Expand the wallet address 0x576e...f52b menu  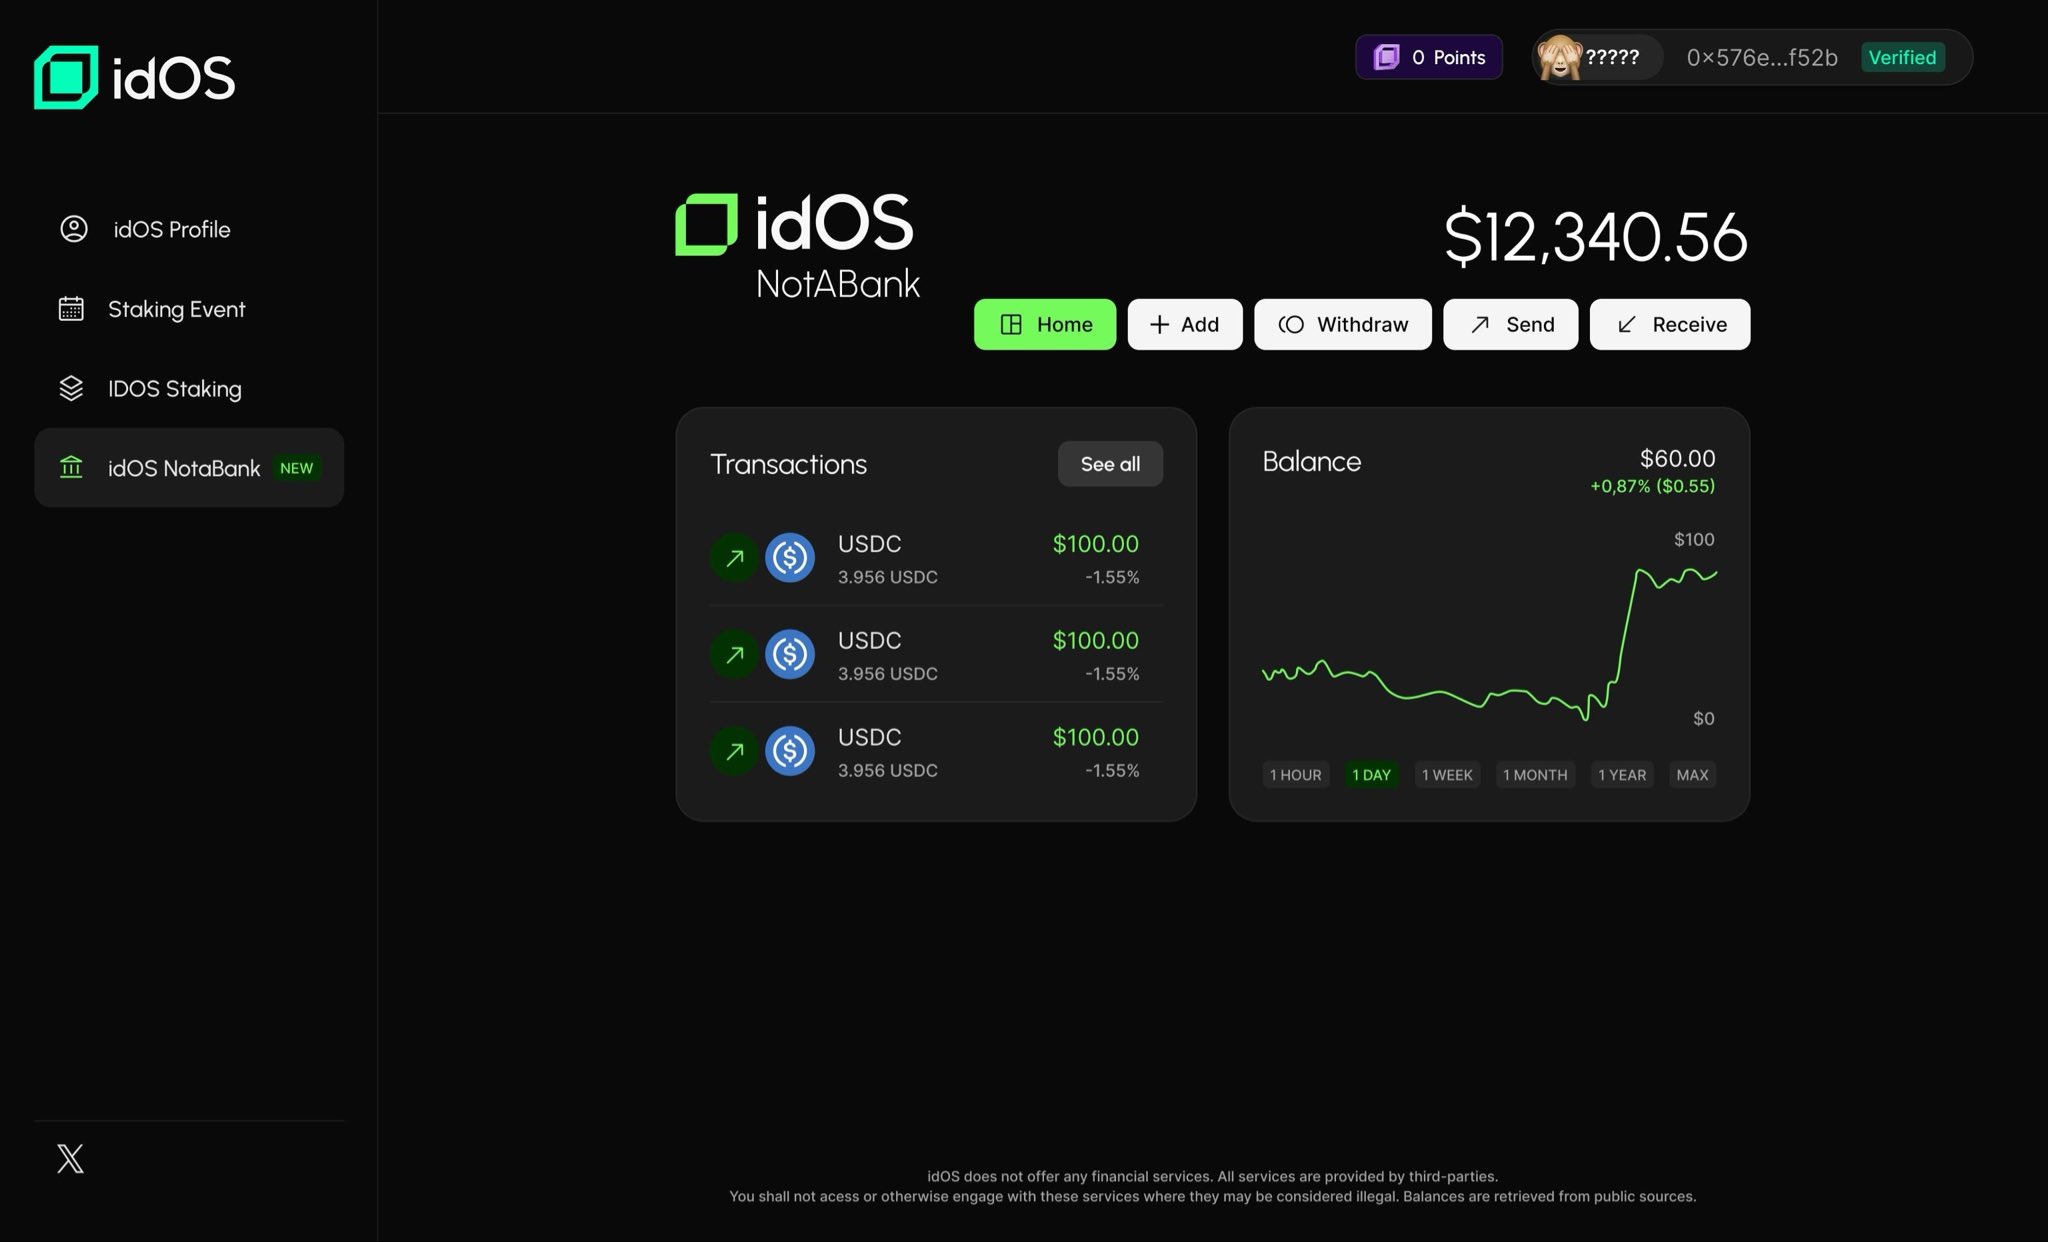pyautogui.click(x=1762, y=57)
